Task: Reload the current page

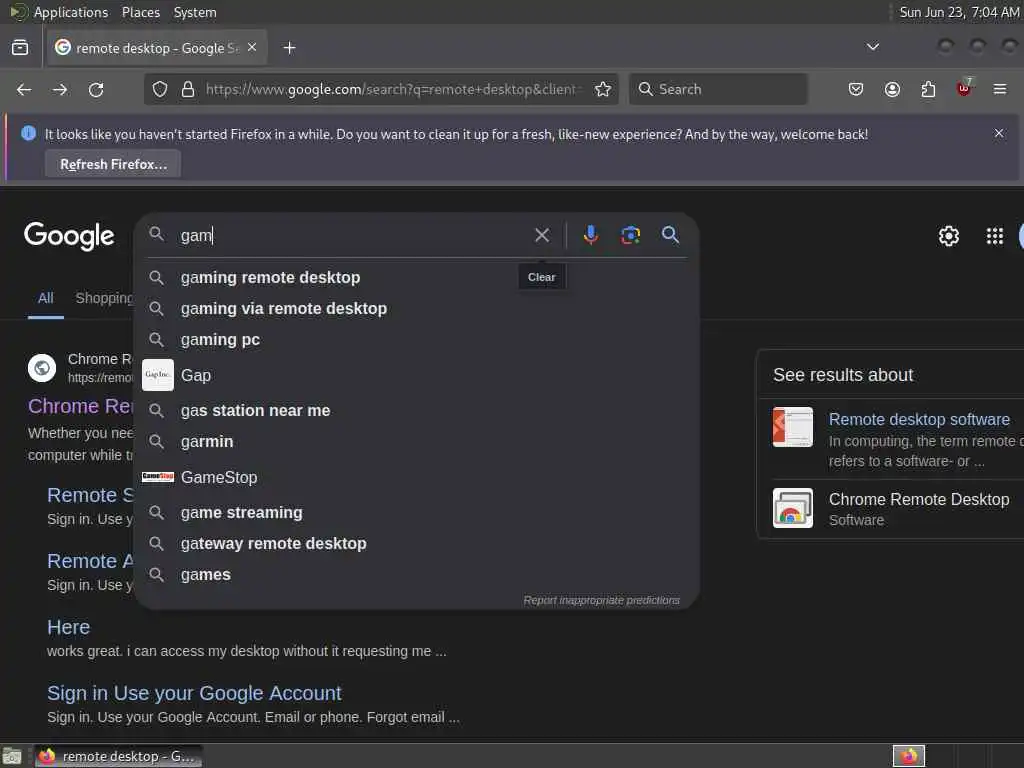Action: pos(96,89)
